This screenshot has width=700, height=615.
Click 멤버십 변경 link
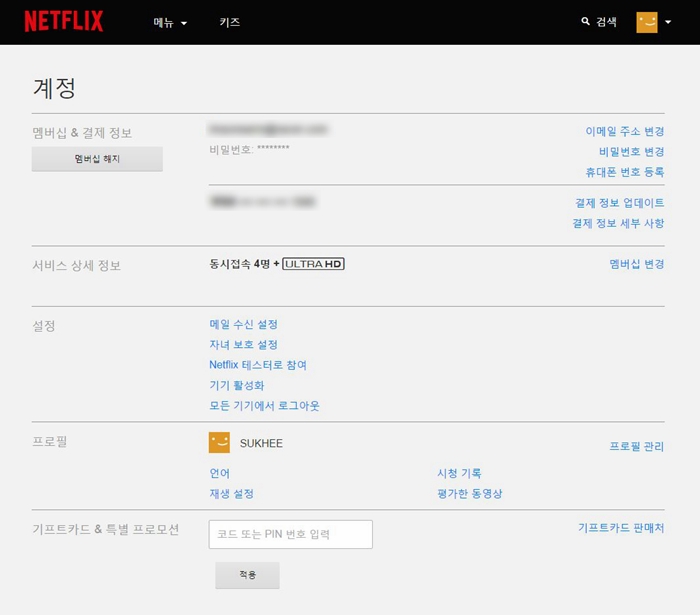pos(637,264)
